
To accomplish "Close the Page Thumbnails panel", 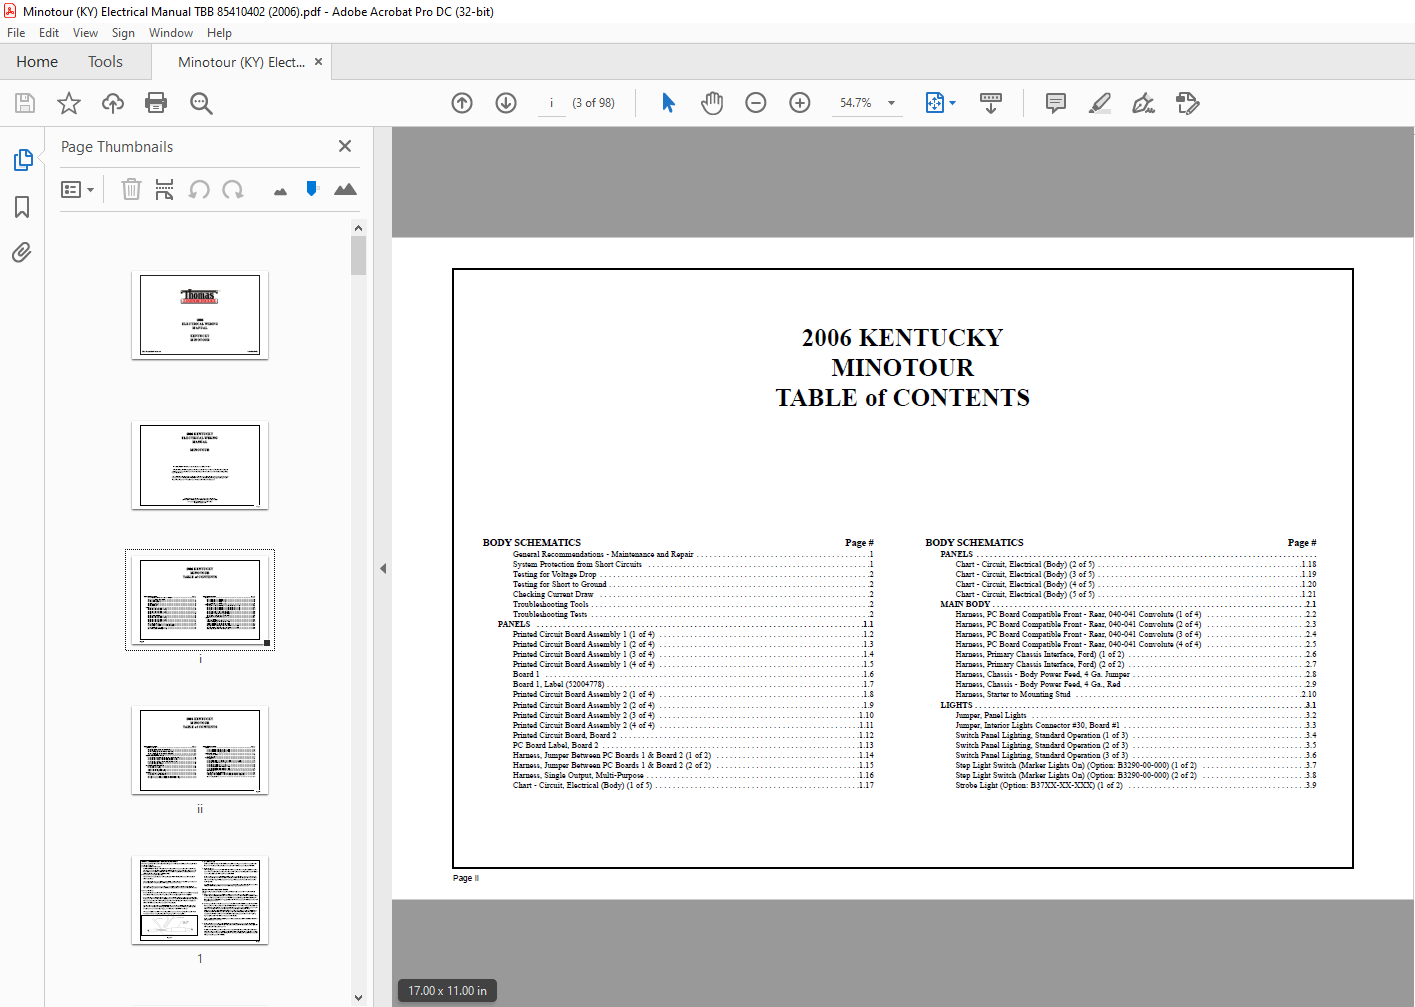I will pyautogui.click(x=345, y=146).
